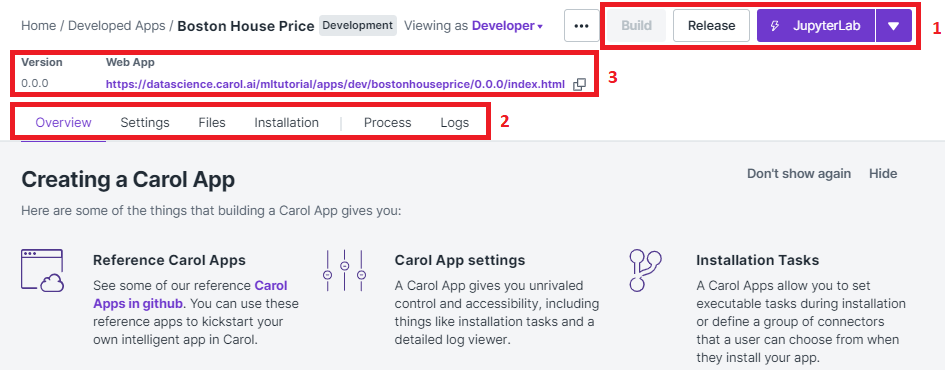Image resolution: width=945 pixels, height=370 pixels.
Task: Click the Carol App settings sliders icon
Action: [345, 271]
